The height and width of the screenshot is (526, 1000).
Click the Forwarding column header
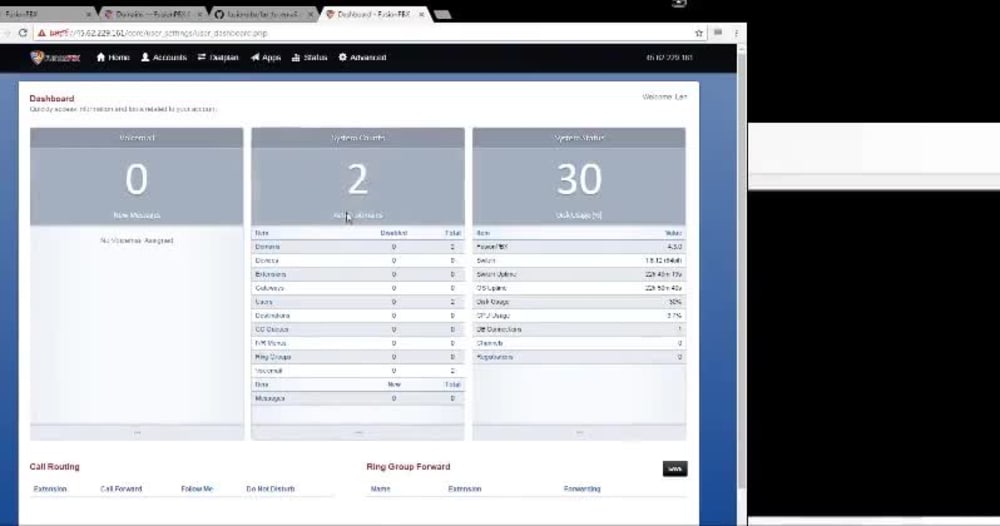pos(582,489)
